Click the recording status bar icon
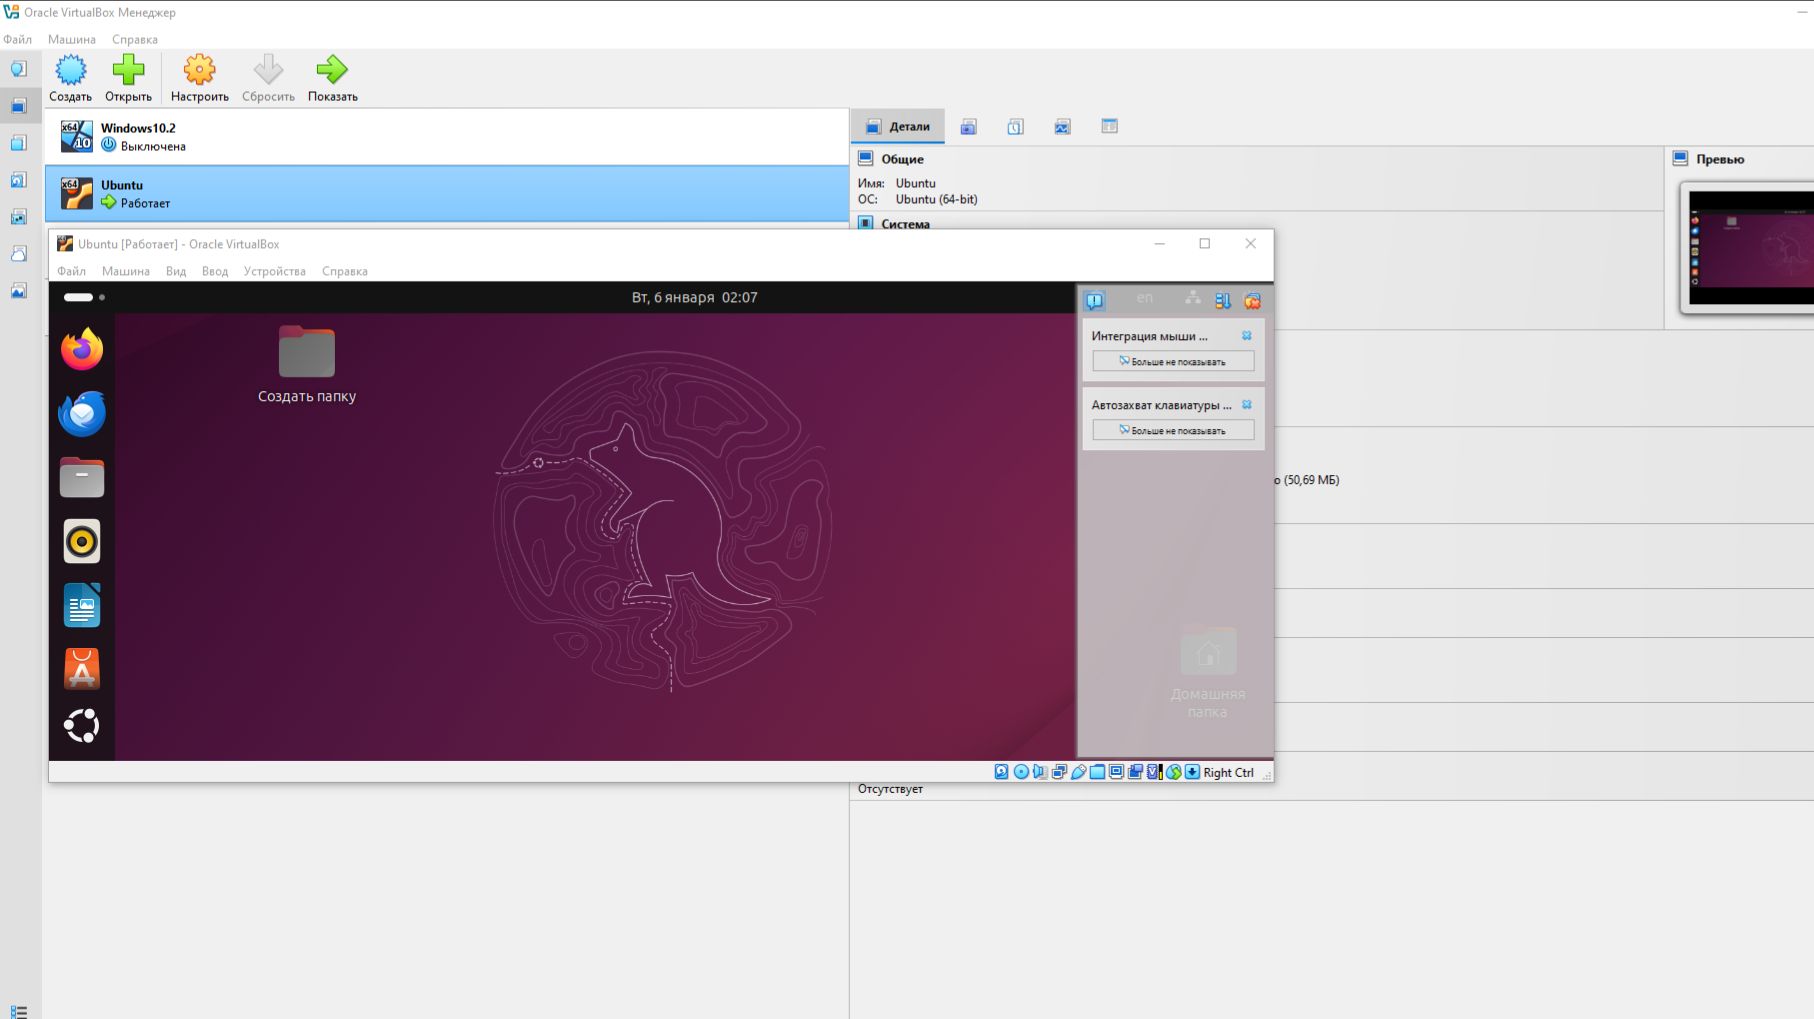The height and width of the screenshot is (1019, 1814). [1135, 772]
